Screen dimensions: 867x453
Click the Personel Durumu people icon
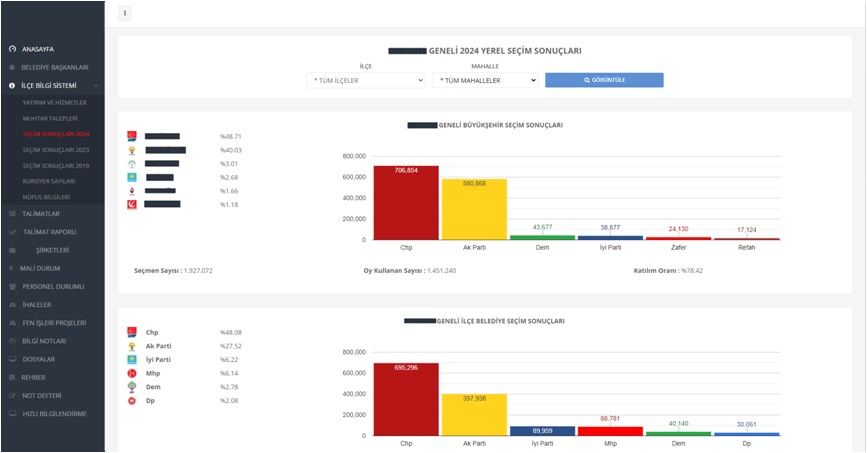[12, 287]
